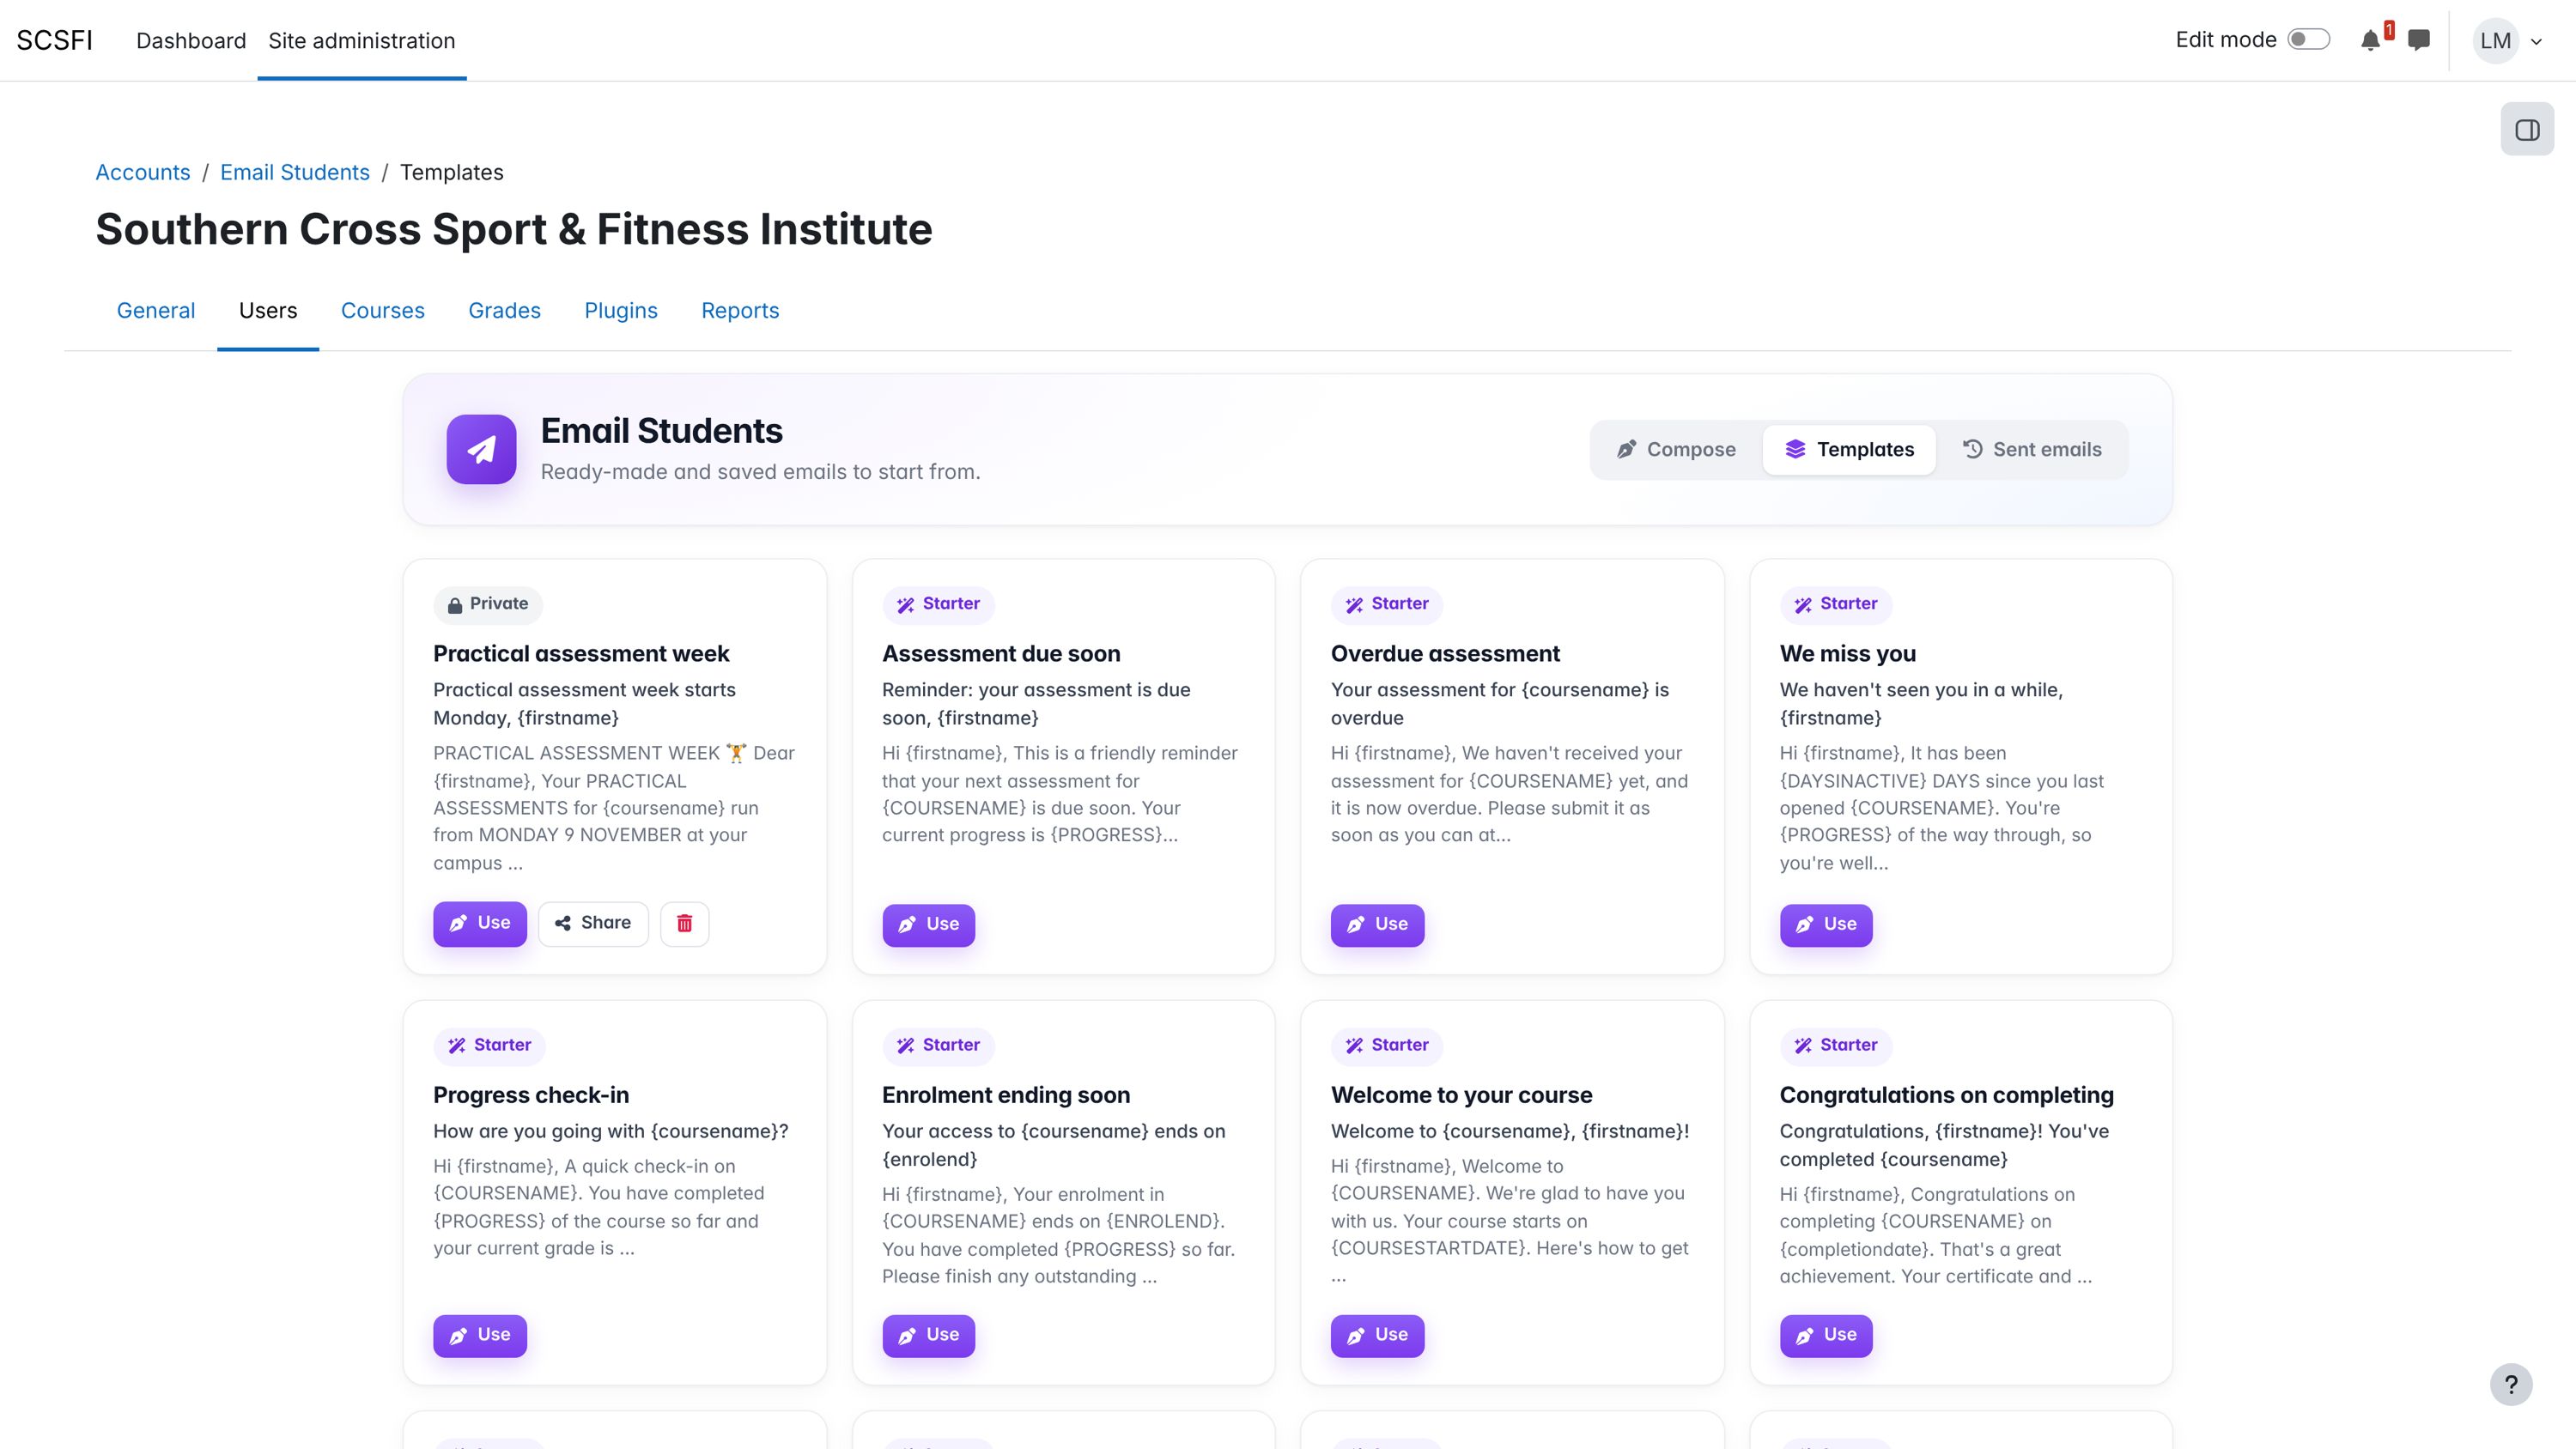Share the Practical assessment week template

coord(593,923)
